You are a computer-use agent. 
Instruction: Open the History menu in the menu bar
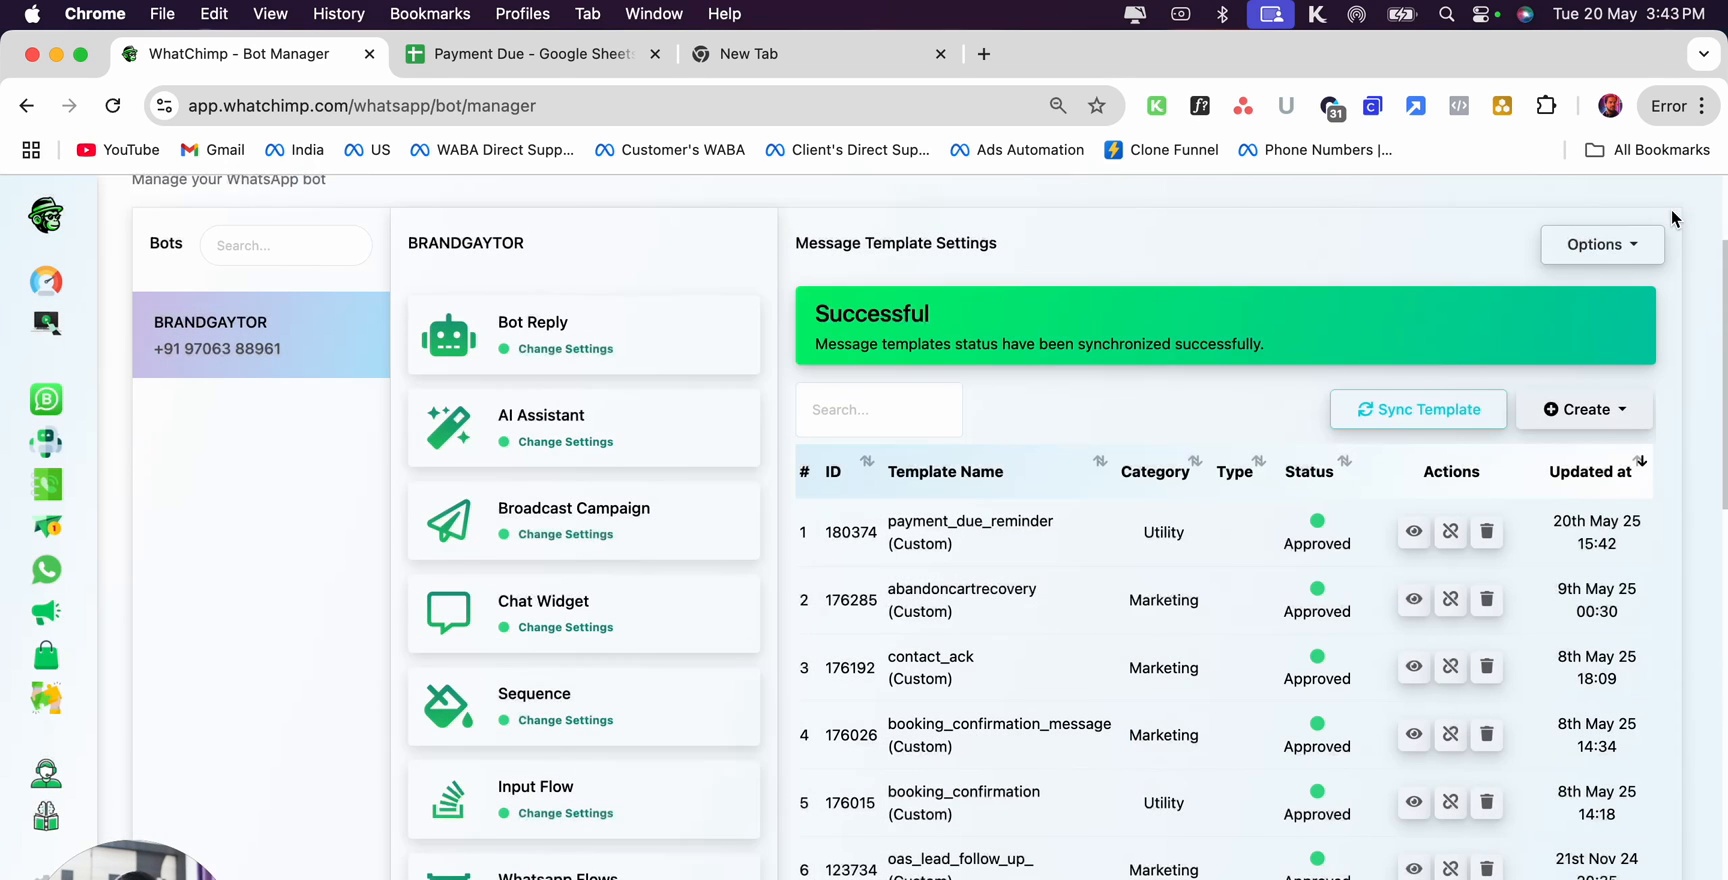tap(339, 14)
